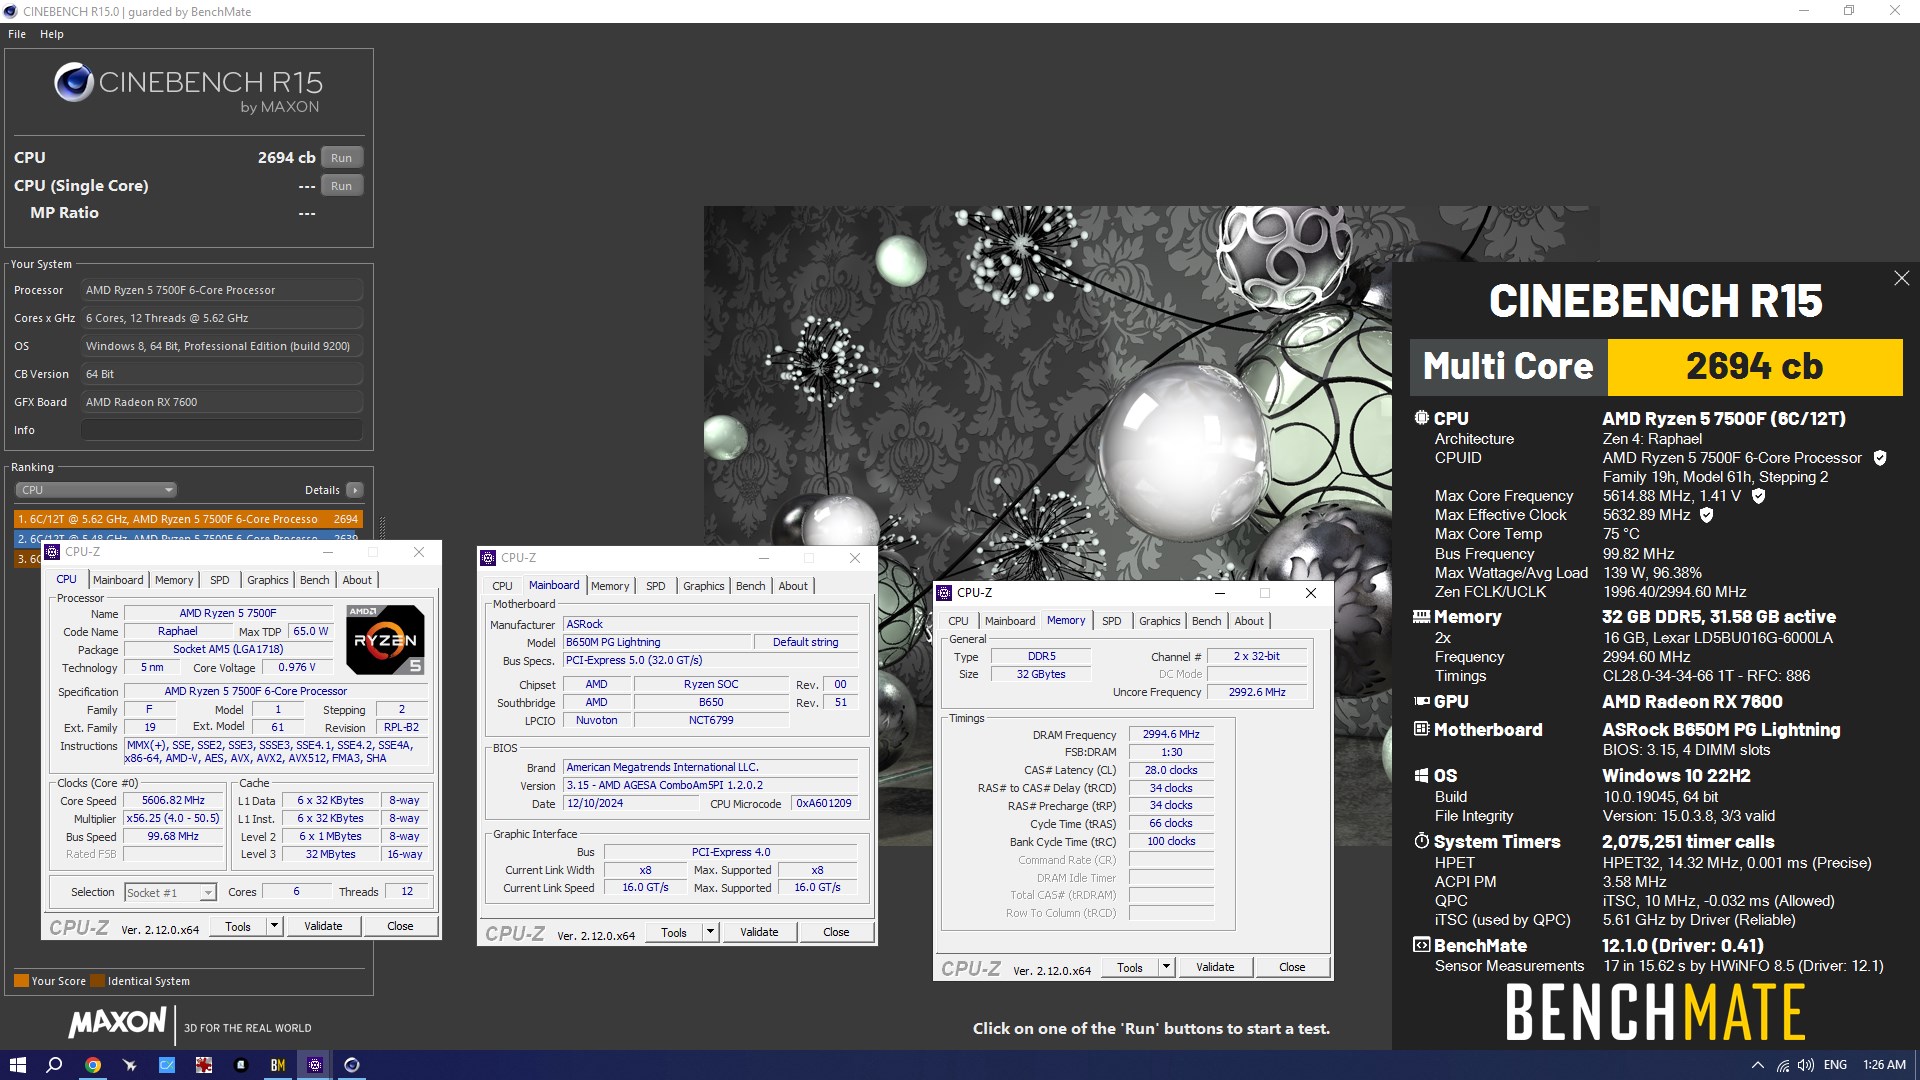Click the shield icon beside Max Core Frequency
The height and width of the screenshot is (1080, 1920).
(1759, 496)
